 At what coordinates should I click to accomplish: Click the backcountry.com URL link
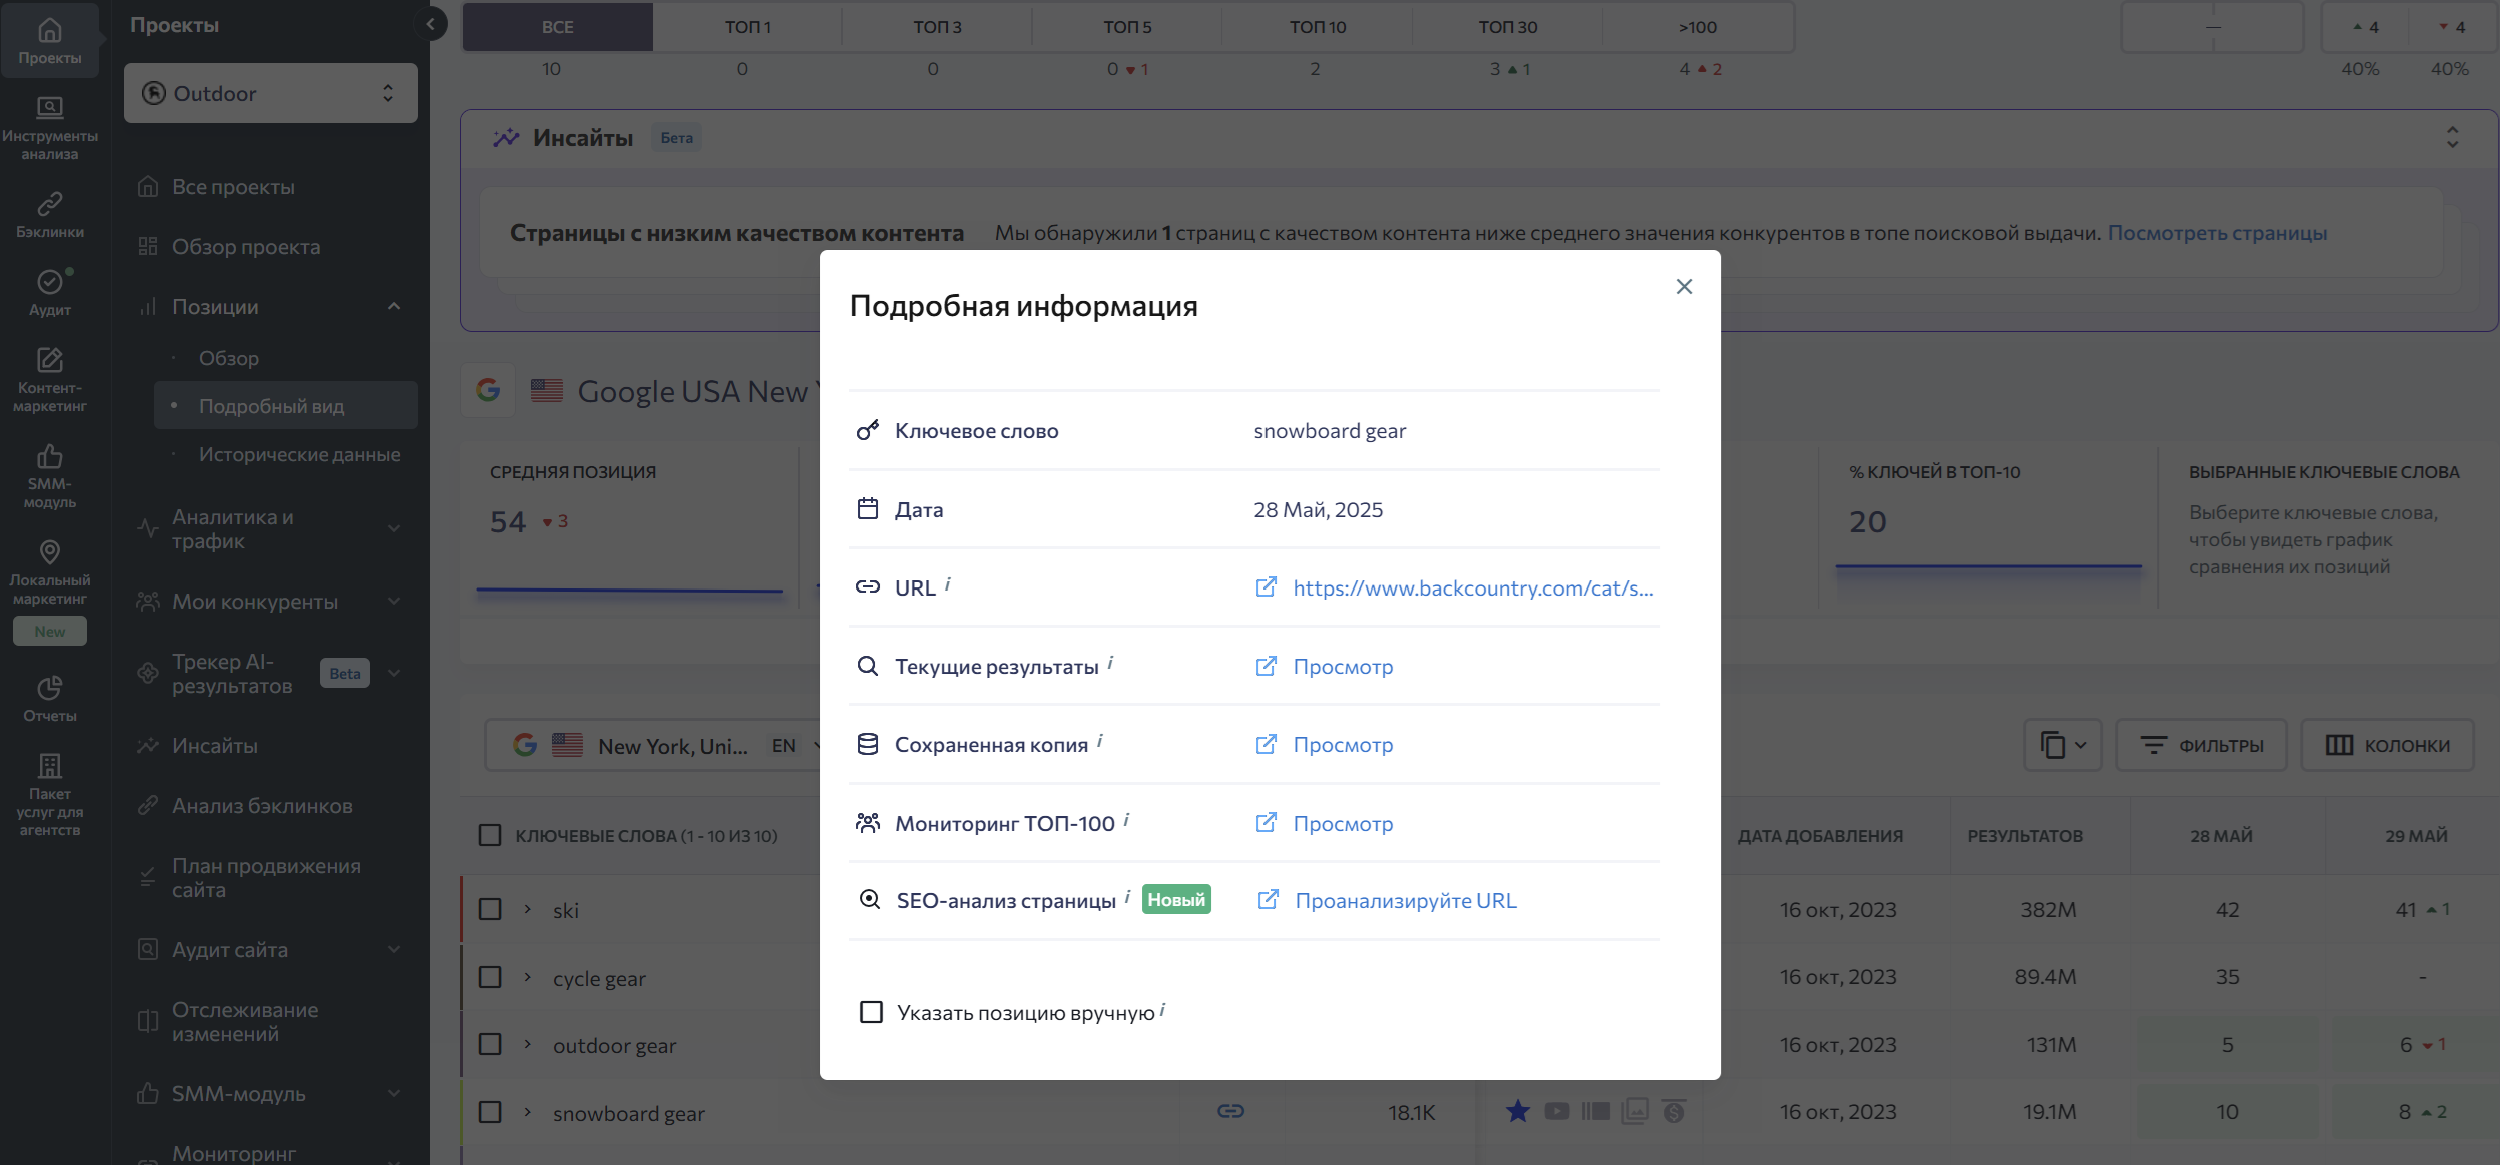1472,588
